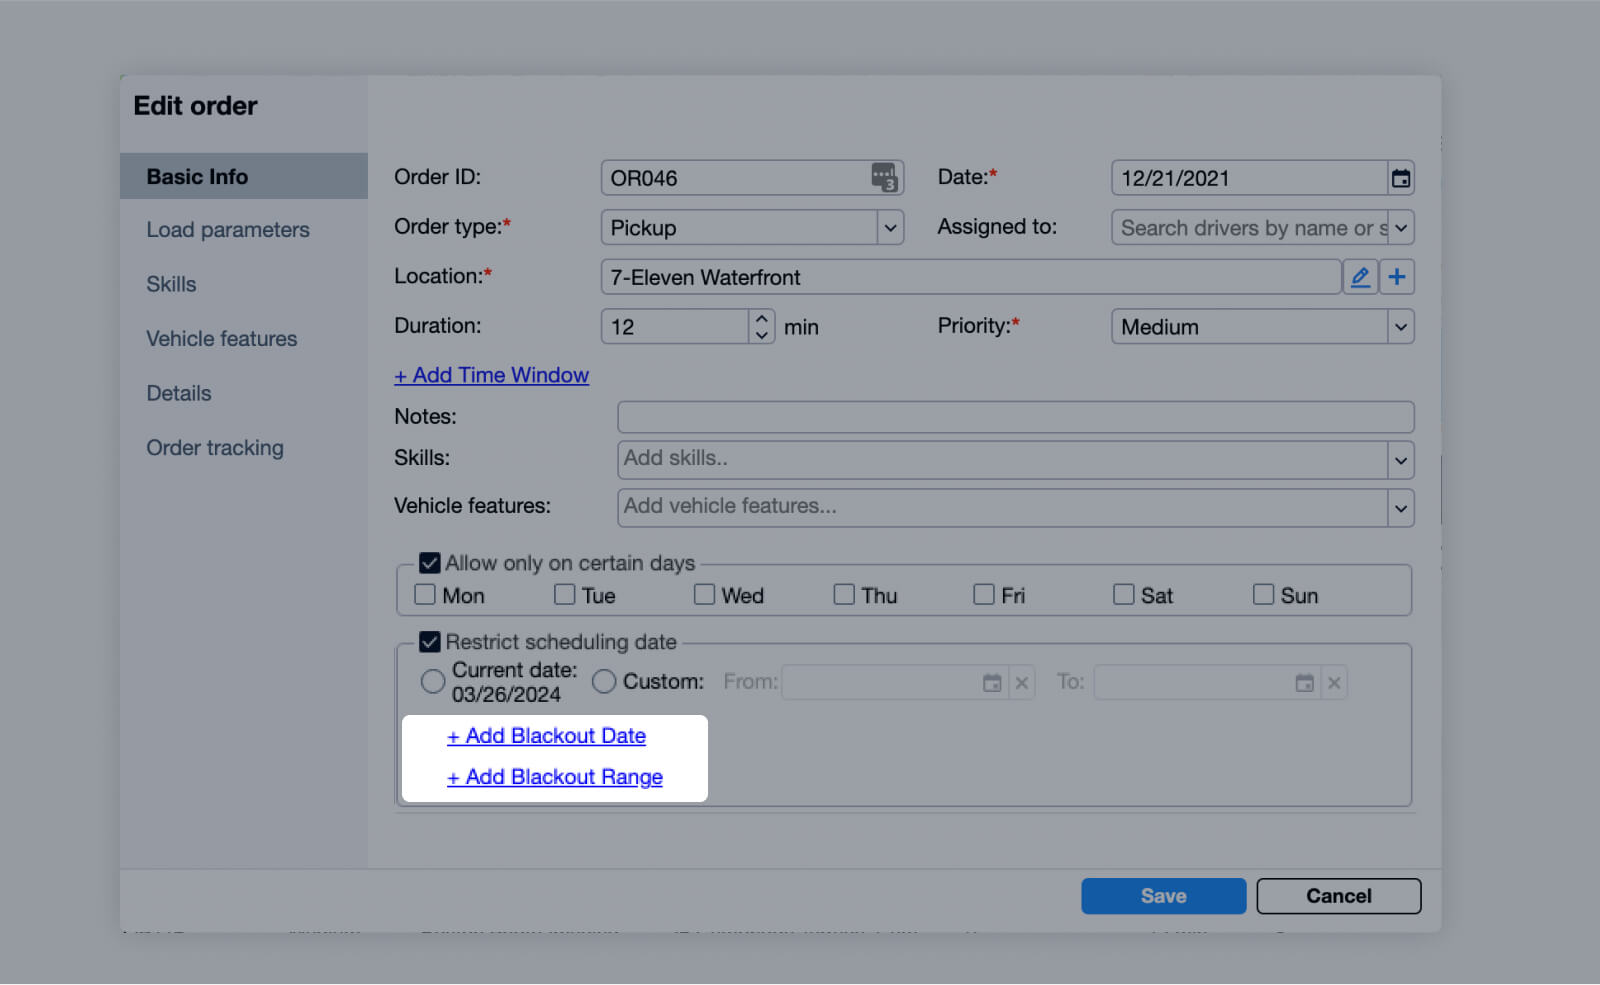Open the Order tracking tab
The height and width of the screenshot is (985, 1600).
(215, 448)
